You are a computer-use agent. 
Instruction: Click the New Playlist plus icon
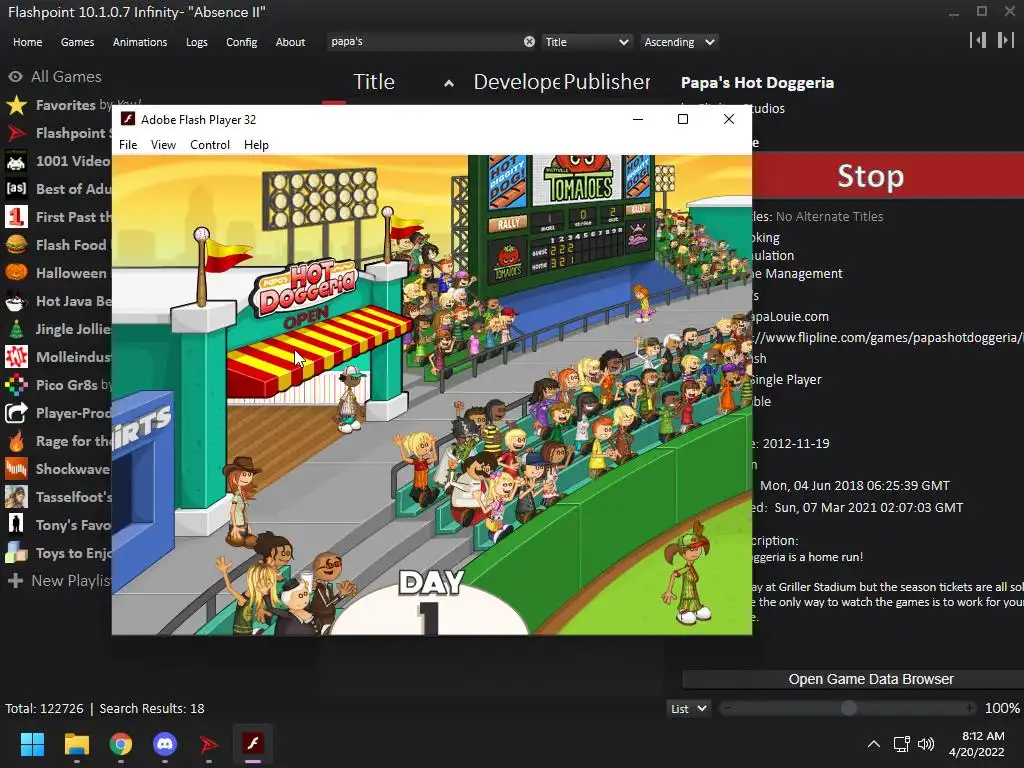click(16, 581)
